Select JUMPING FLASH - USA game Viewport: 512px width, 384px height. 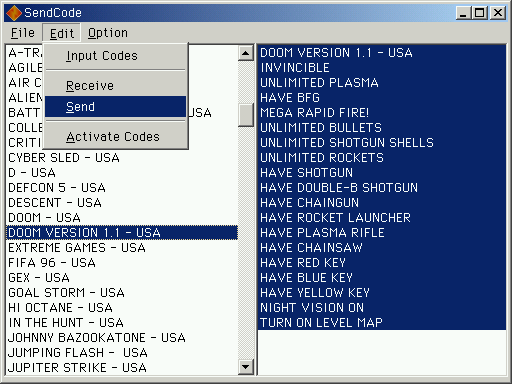[x=122, y=353]
